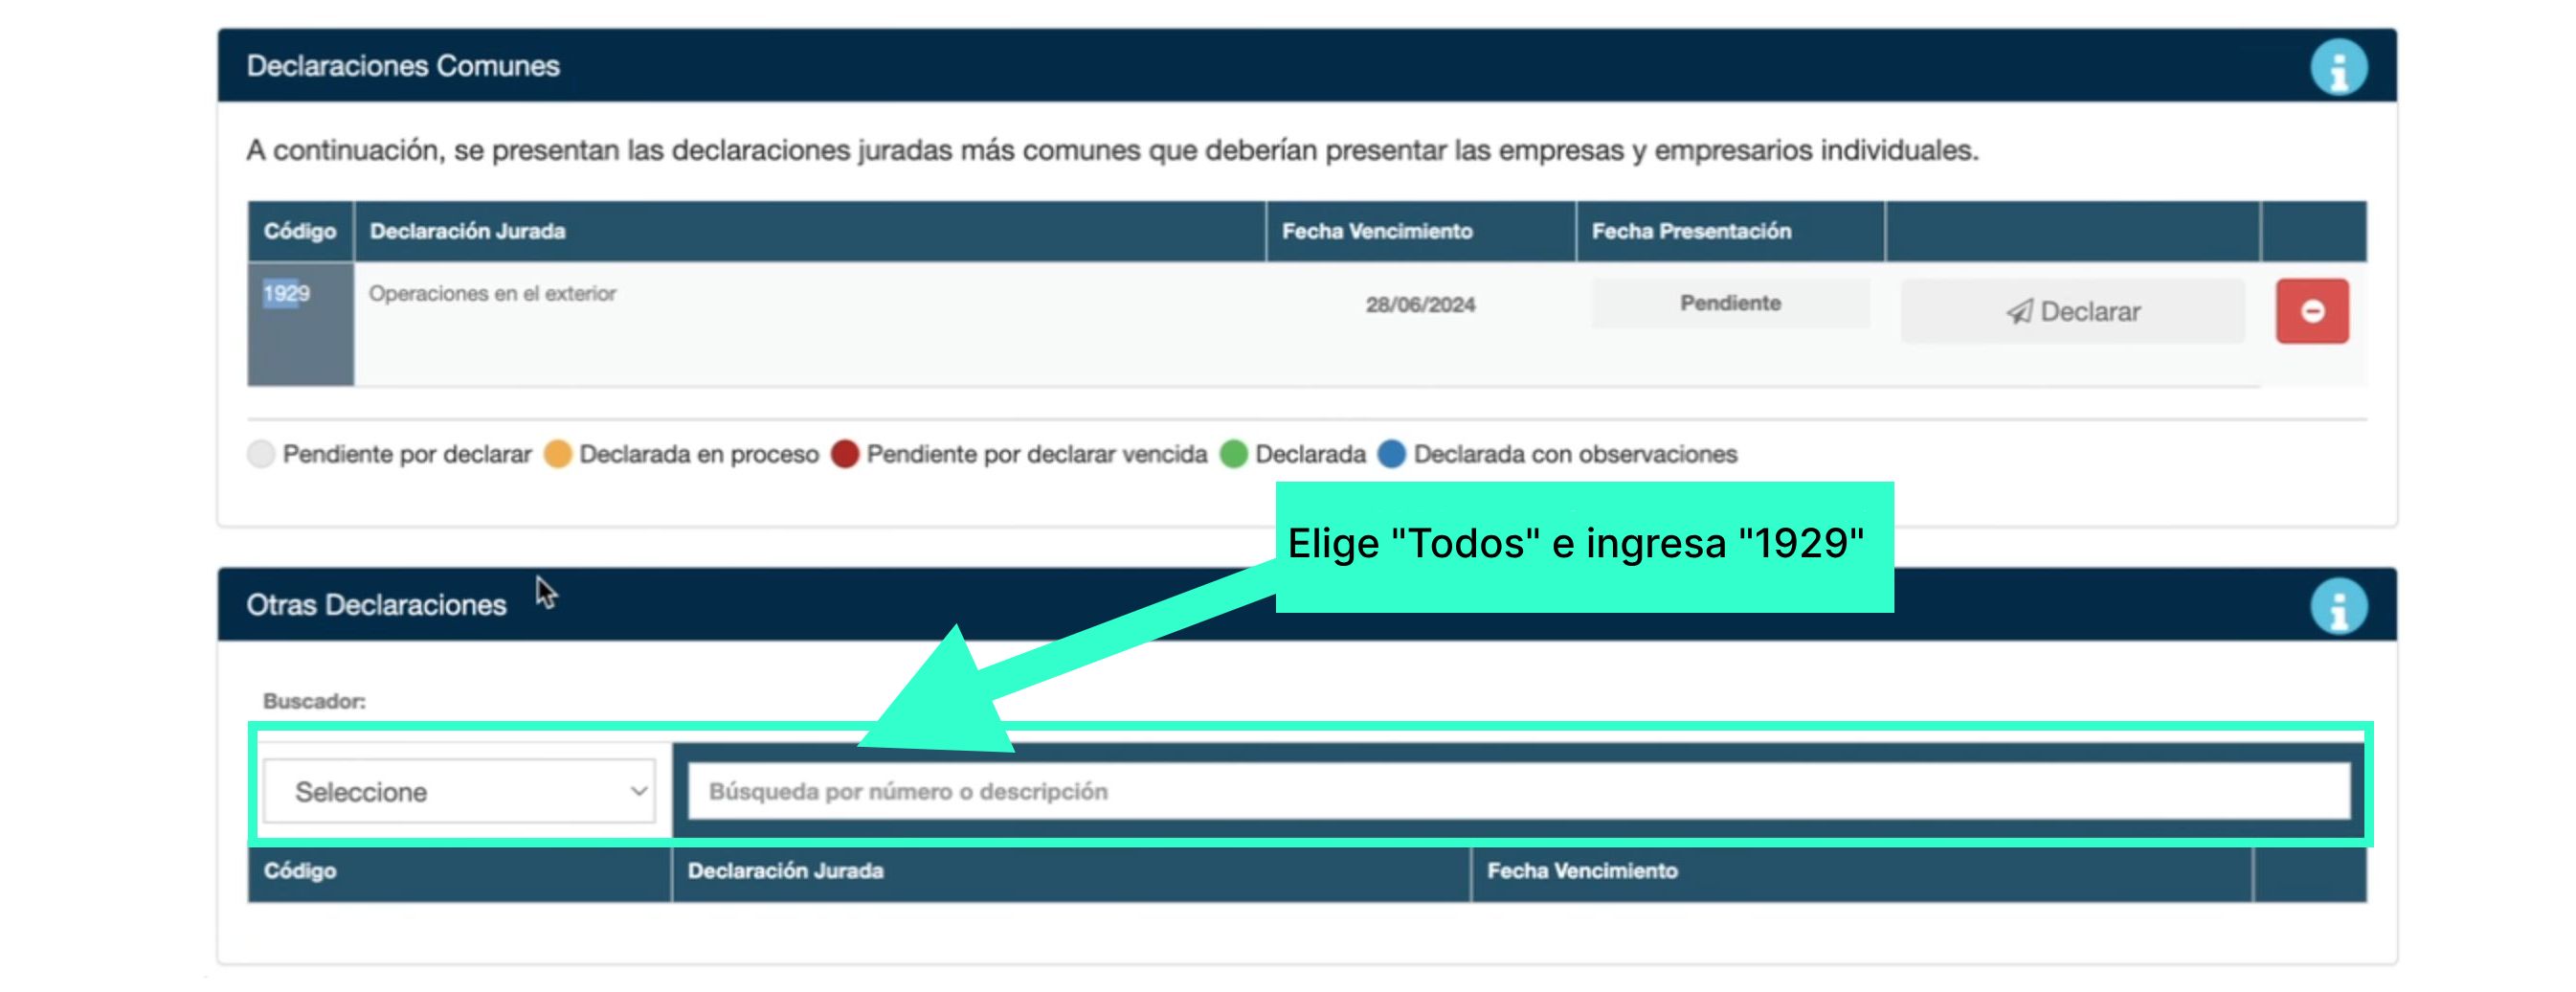
Task: Click Declaración Jurada header in Otras Declaraciones table
Action: click(x=785, y=872)
